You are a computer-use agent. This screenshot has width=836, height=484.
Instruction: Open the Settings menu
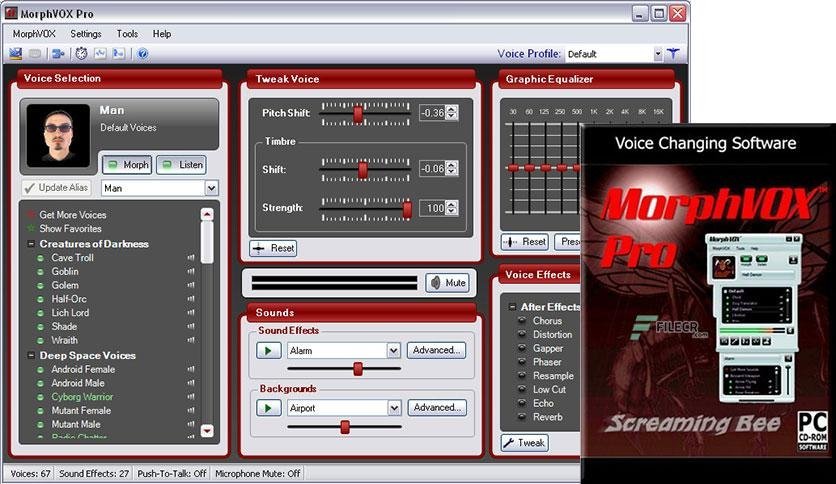pyautogui.click(x=86, y=34)
